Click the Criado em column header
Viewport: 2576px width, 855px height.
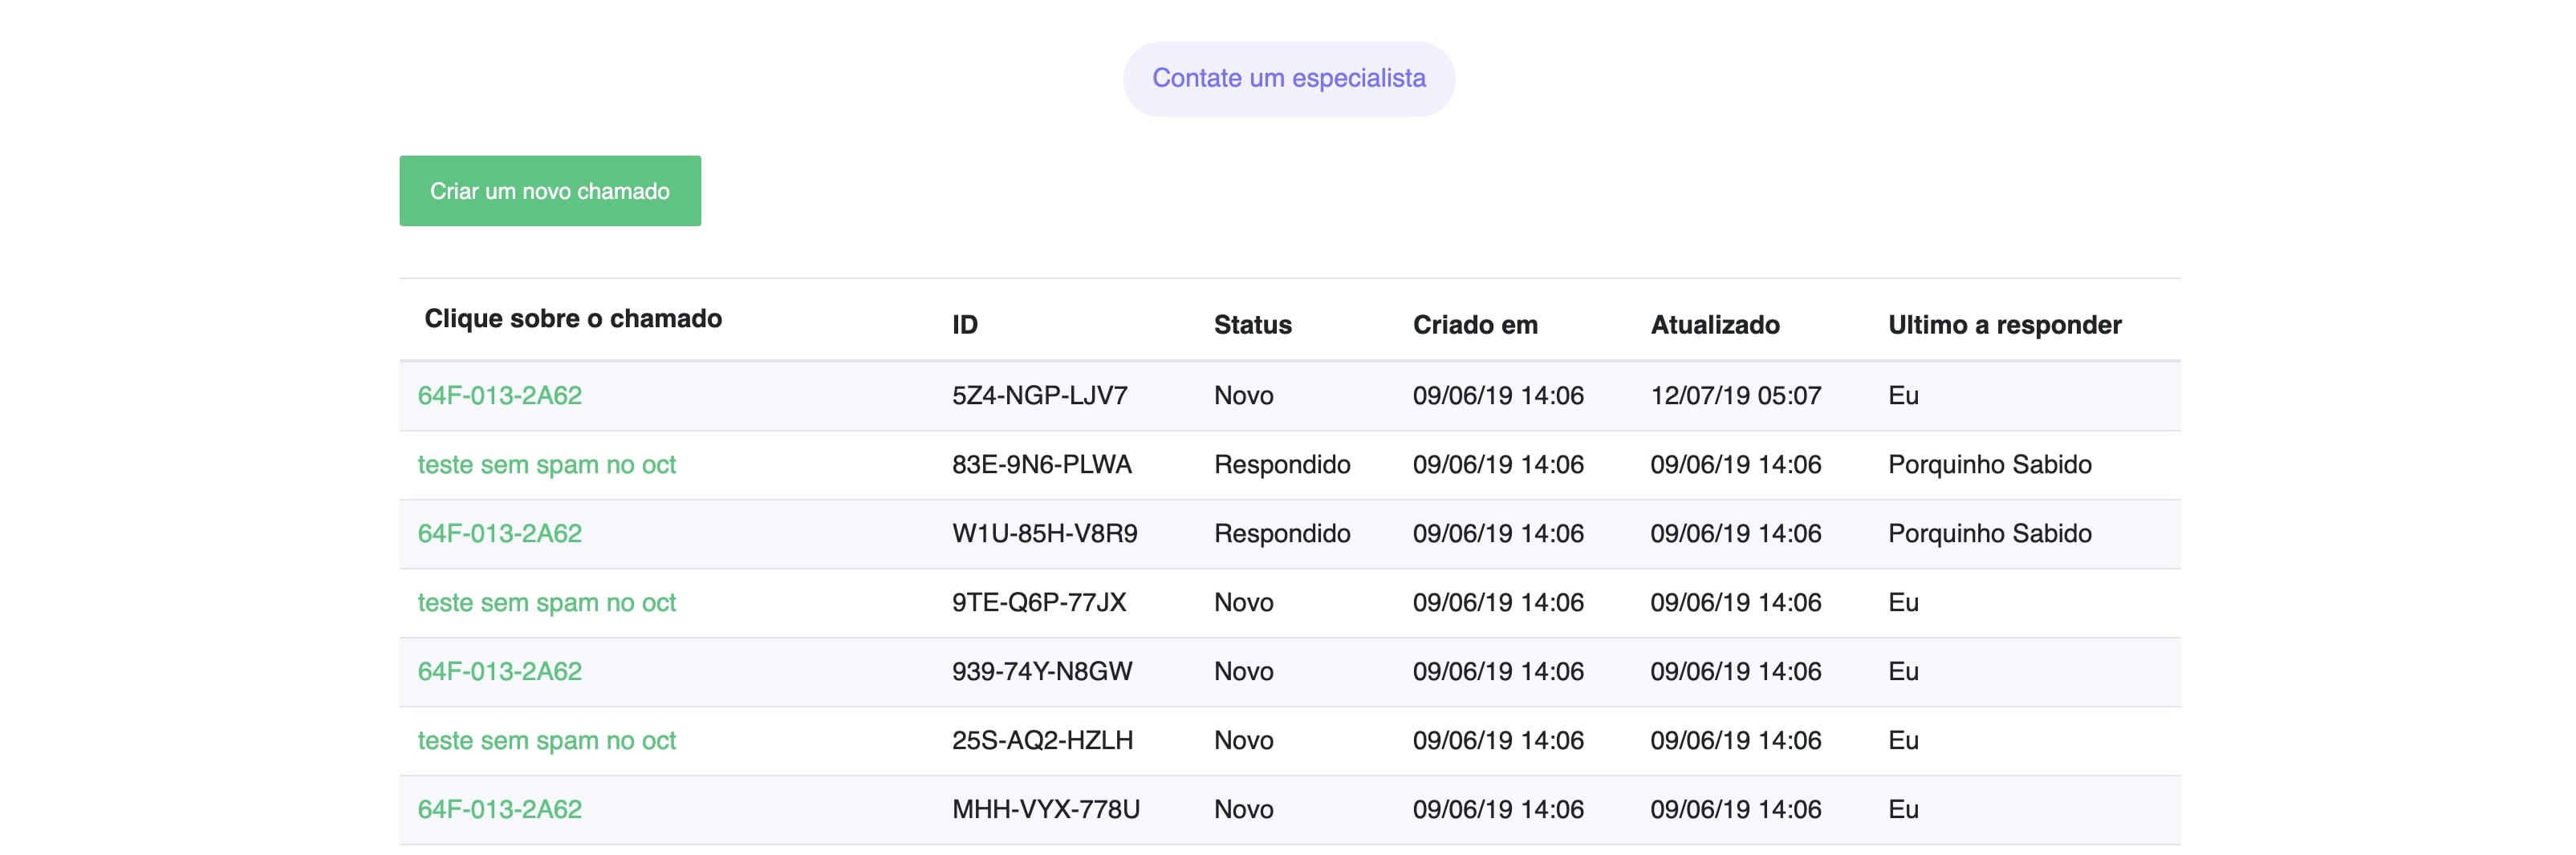click(1474, 325)
